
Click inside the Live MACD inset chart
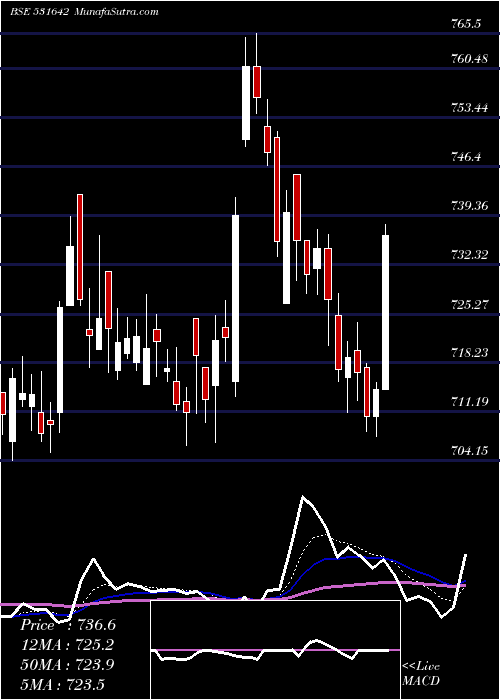(x=275, y=650)
